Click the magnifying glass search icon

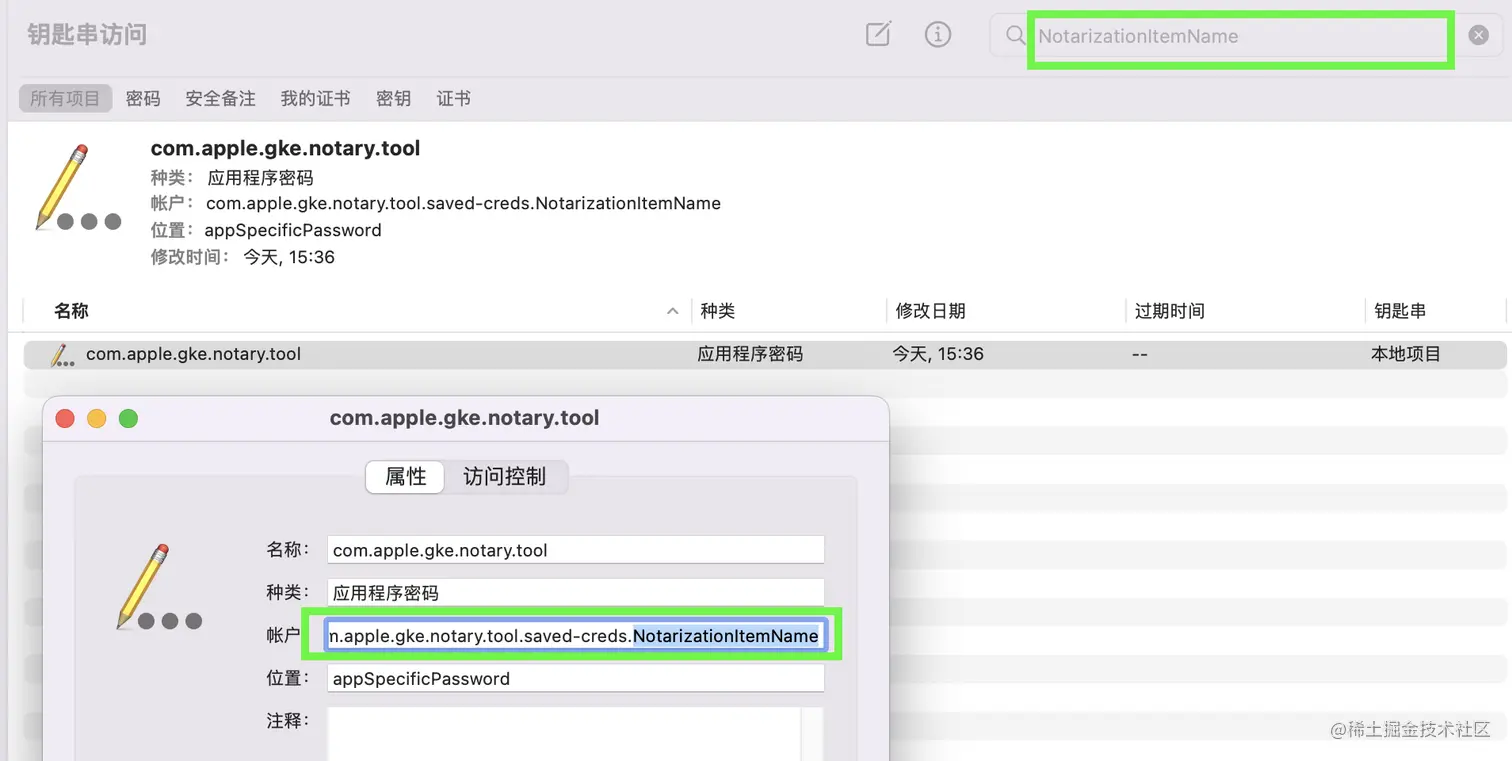click(x=1013, y=36)
